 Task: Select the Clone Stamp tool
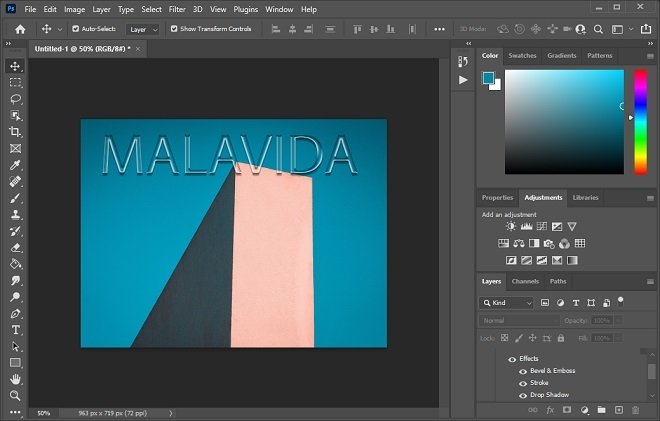click(15, 214)
